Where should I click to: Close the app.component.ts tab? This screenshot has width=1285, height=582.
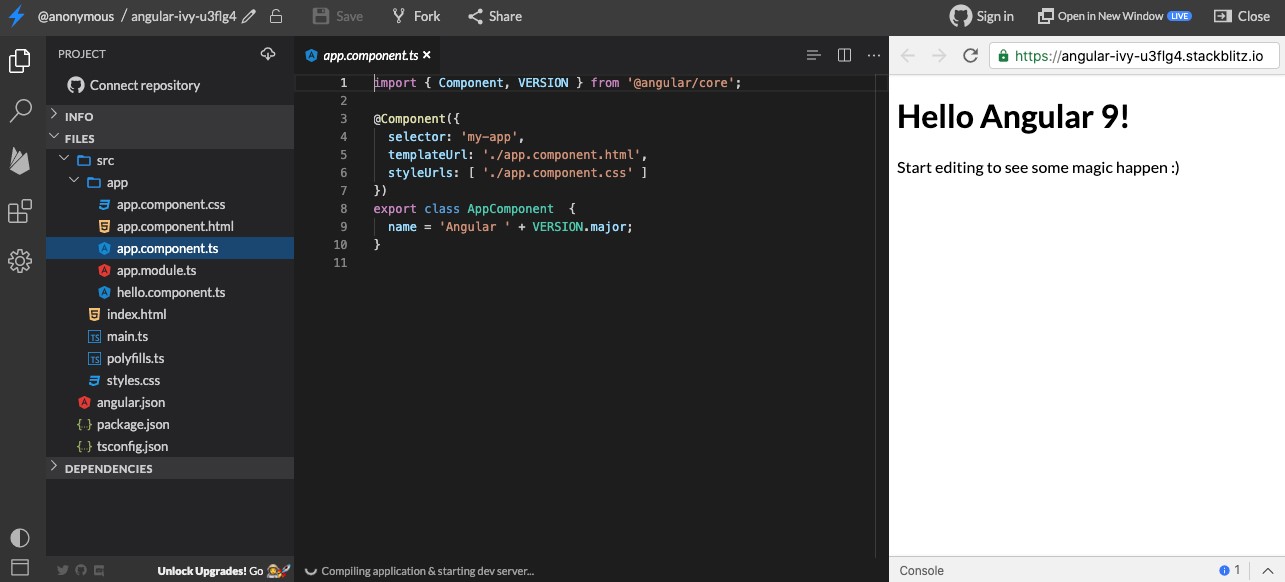tap(427, 55)
